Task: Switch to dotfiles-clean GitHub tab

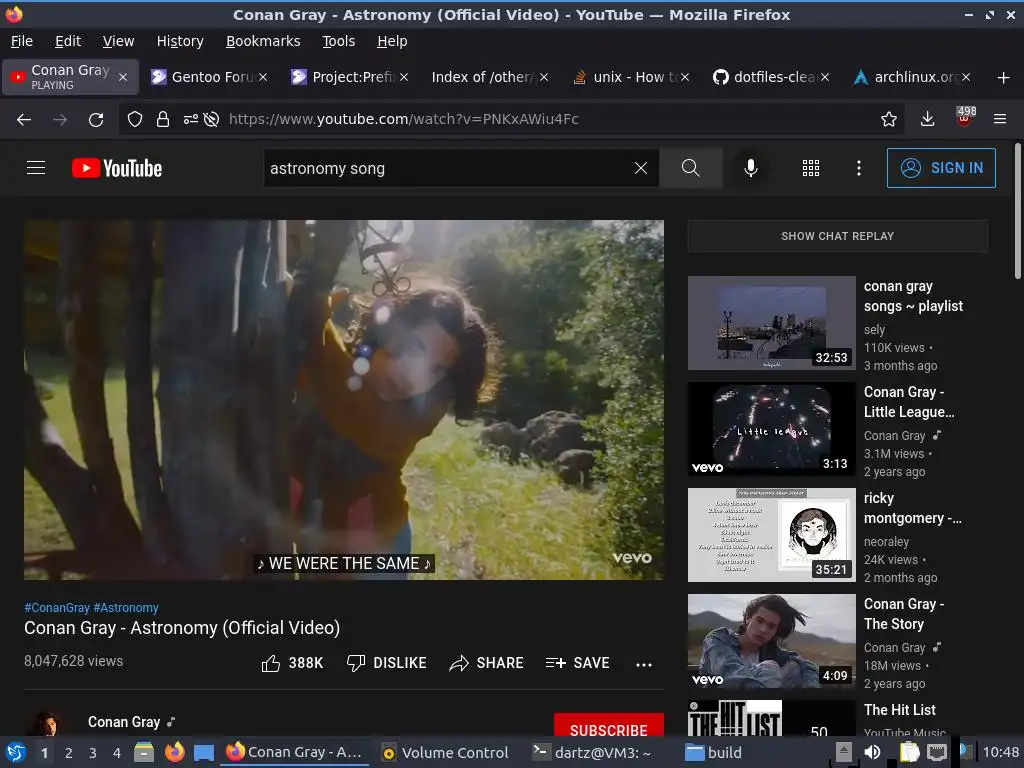Action: [769, 77]
